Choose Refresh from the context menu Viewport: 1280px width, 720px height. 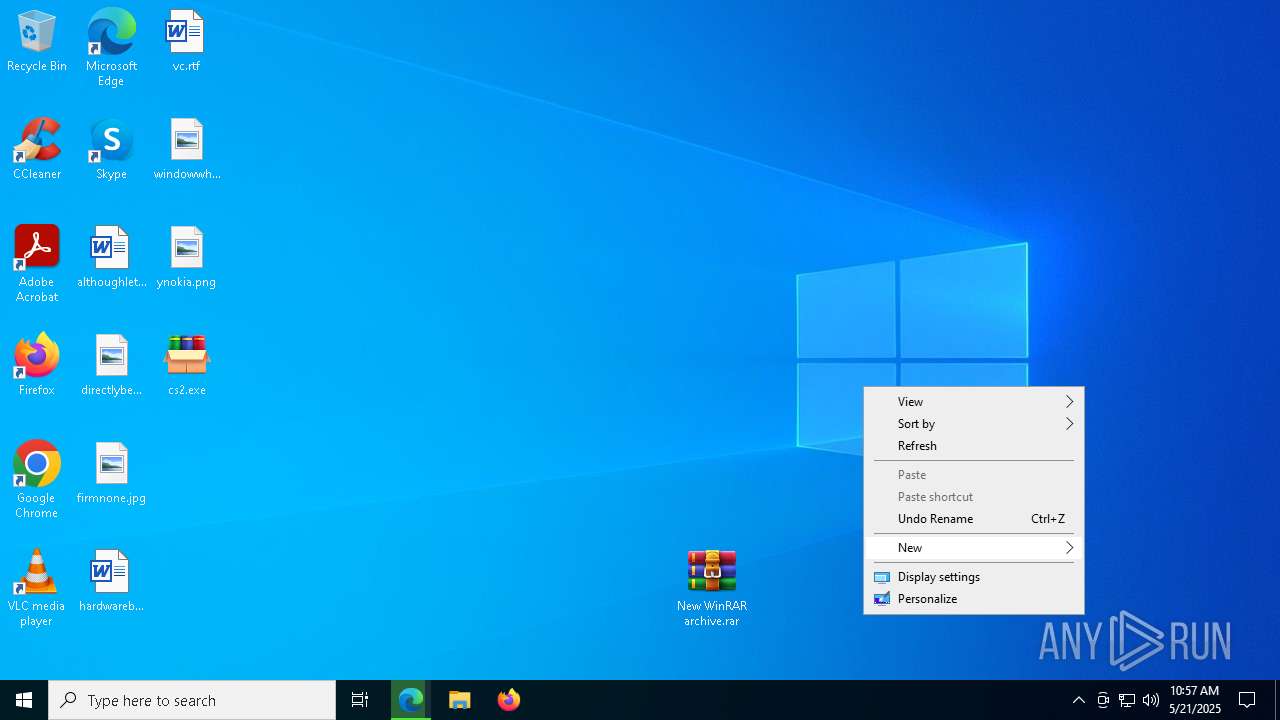[974, 446]
